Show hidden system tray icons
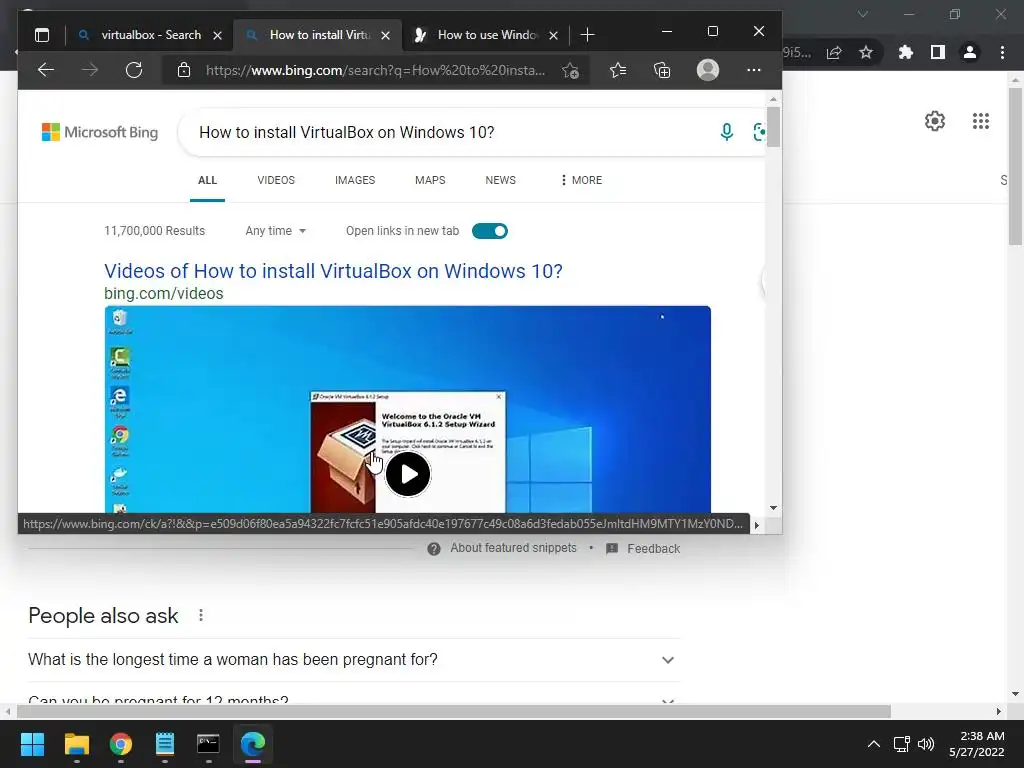 coord(874,744)
